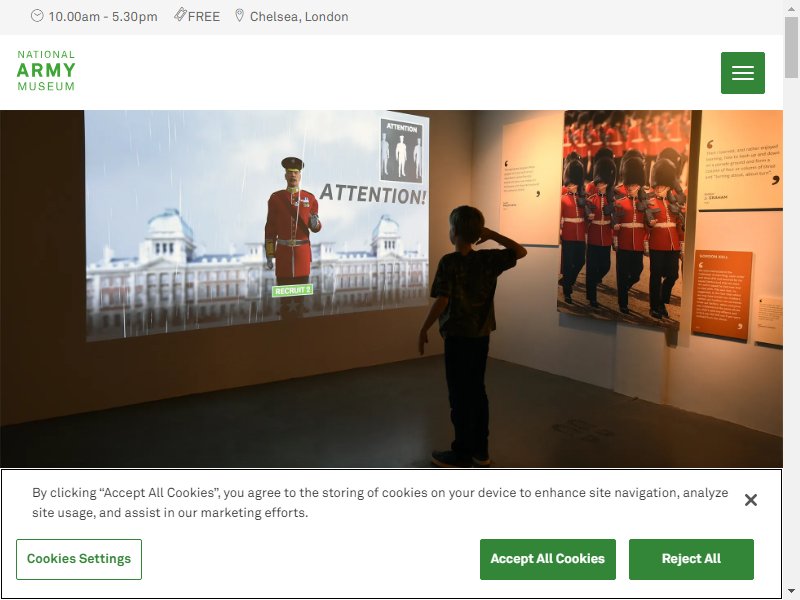
Task: Click the RECRUIT 2 green label
Action: click(292, 290)
